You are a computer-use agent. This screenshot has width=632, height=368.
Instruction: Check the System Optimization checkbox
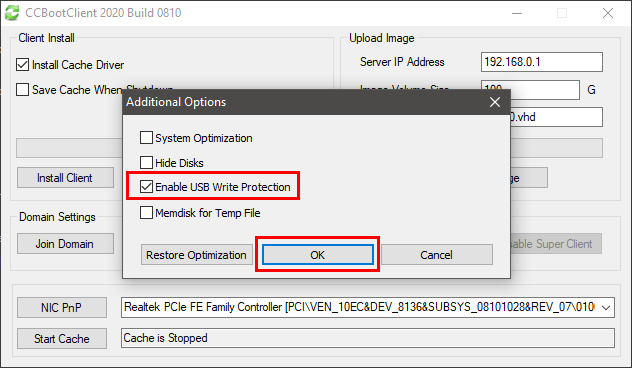coord(146,138)
